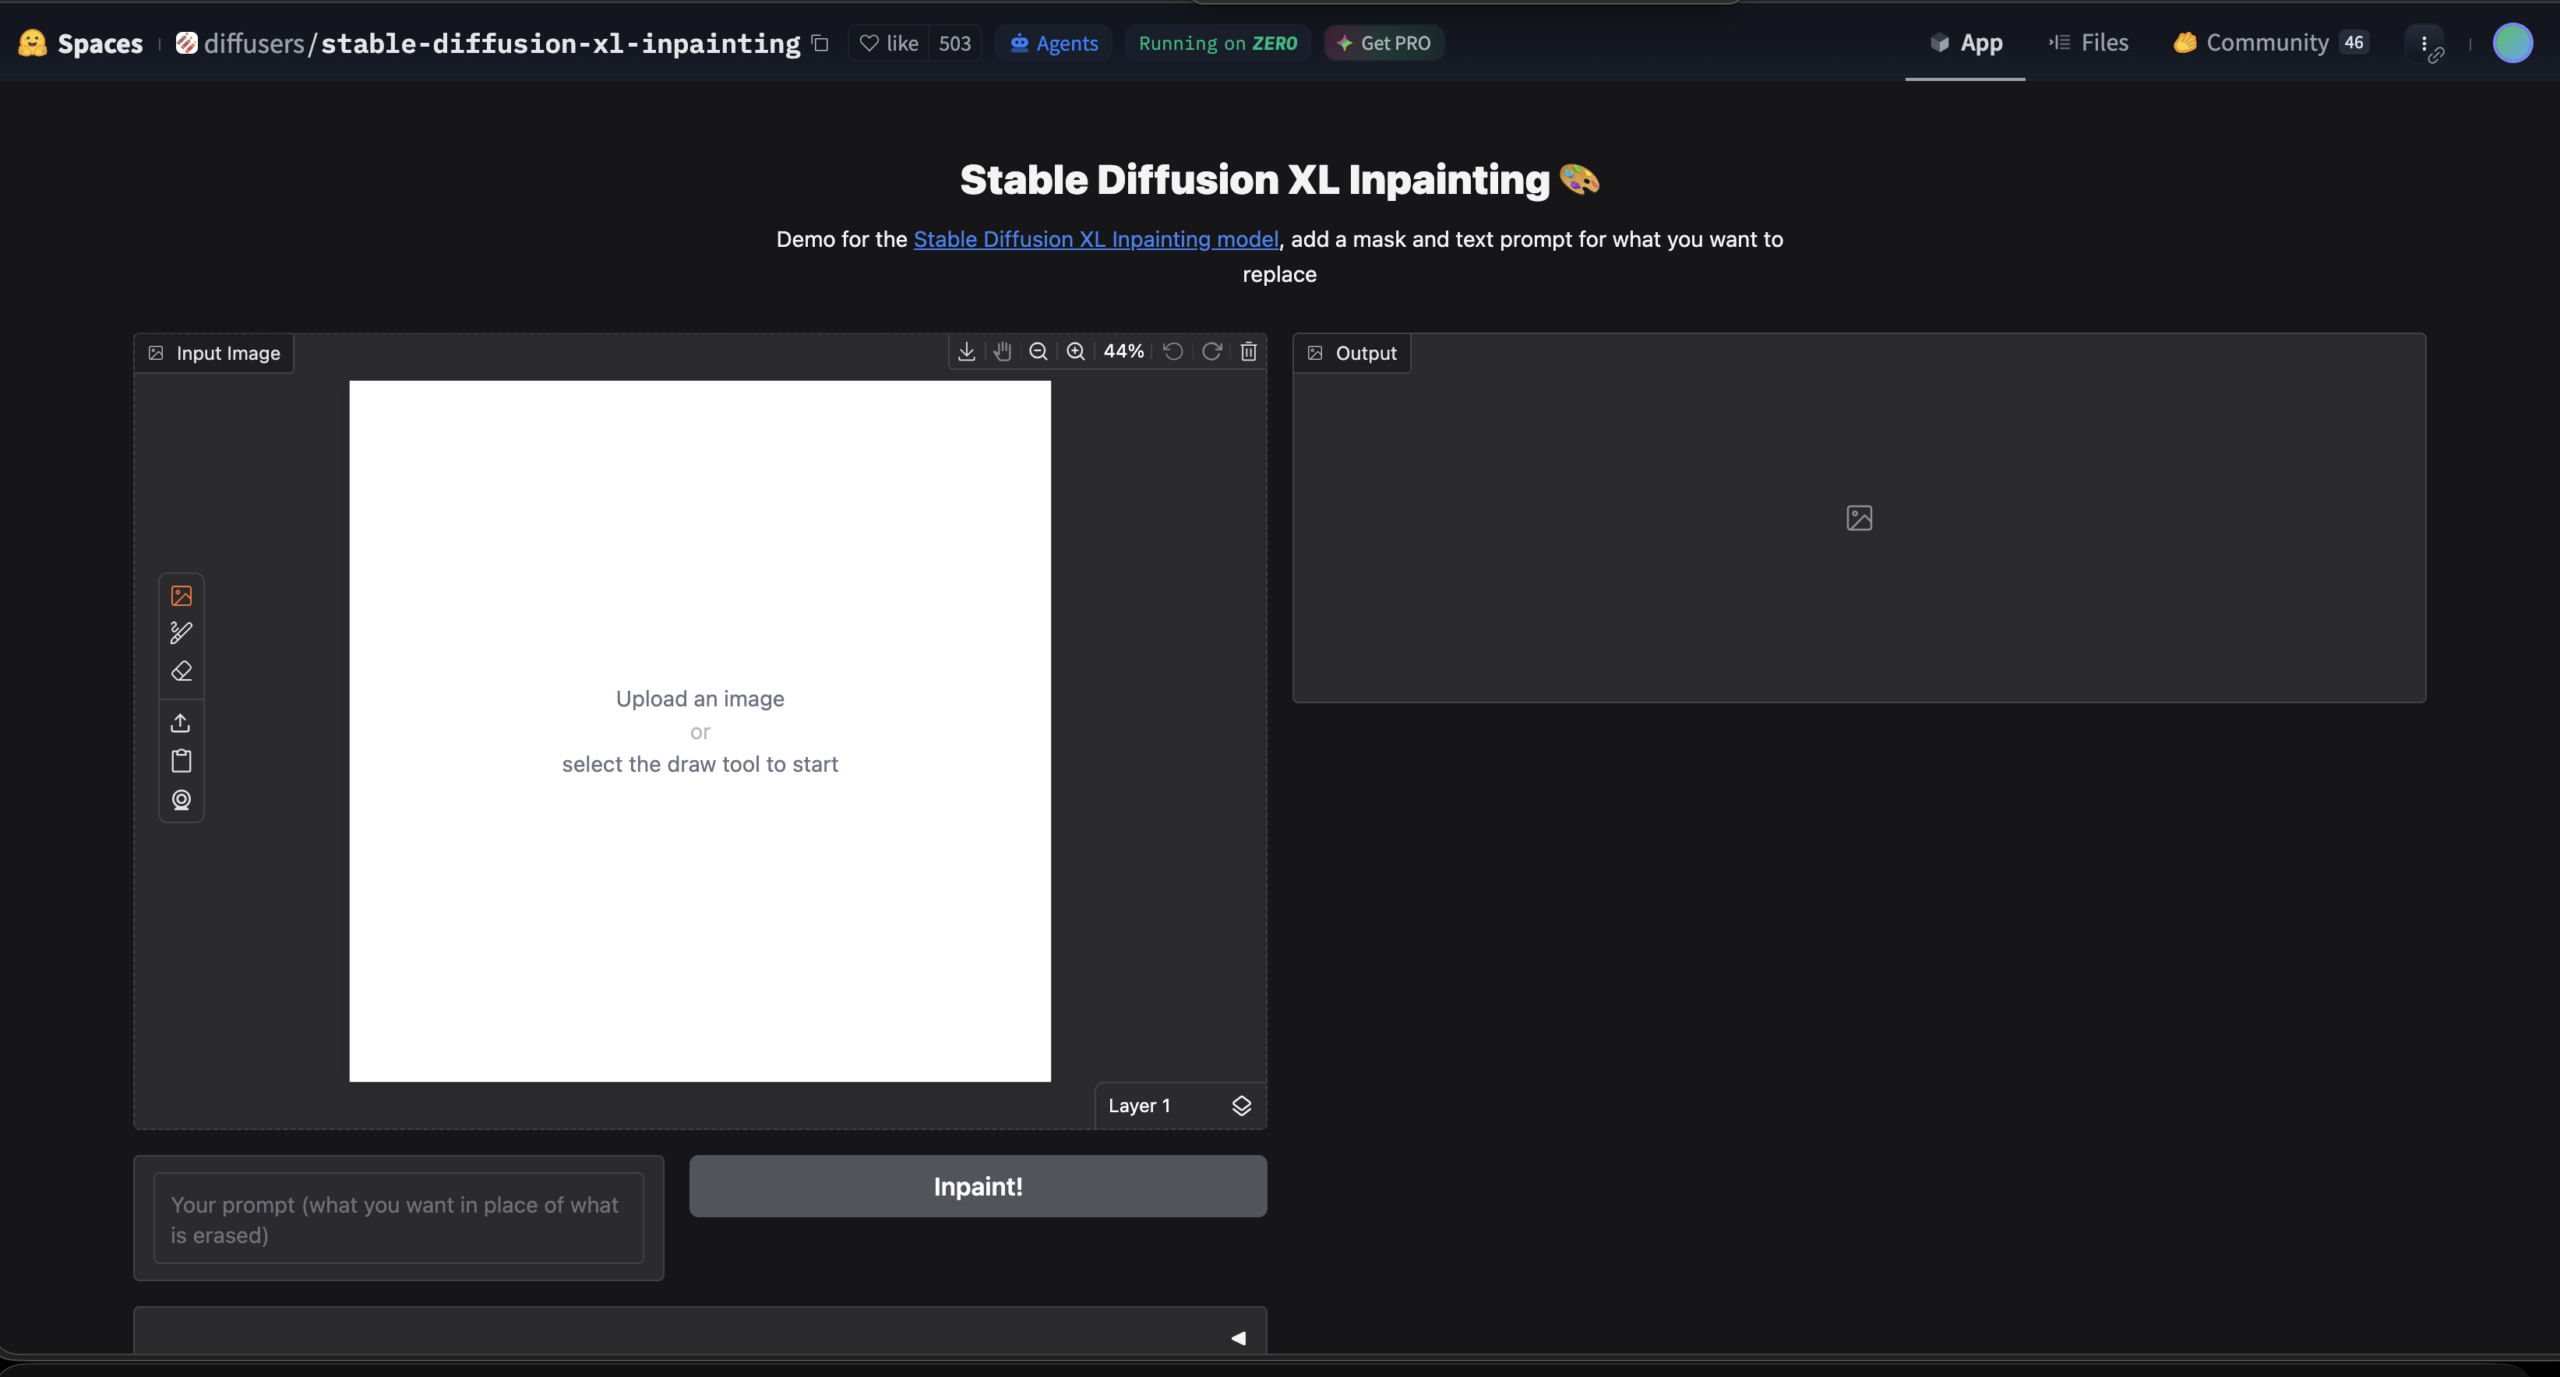The image size is (2560, 1377).
Task: Zoom out of the canvas
Action: coord(1038,351)
